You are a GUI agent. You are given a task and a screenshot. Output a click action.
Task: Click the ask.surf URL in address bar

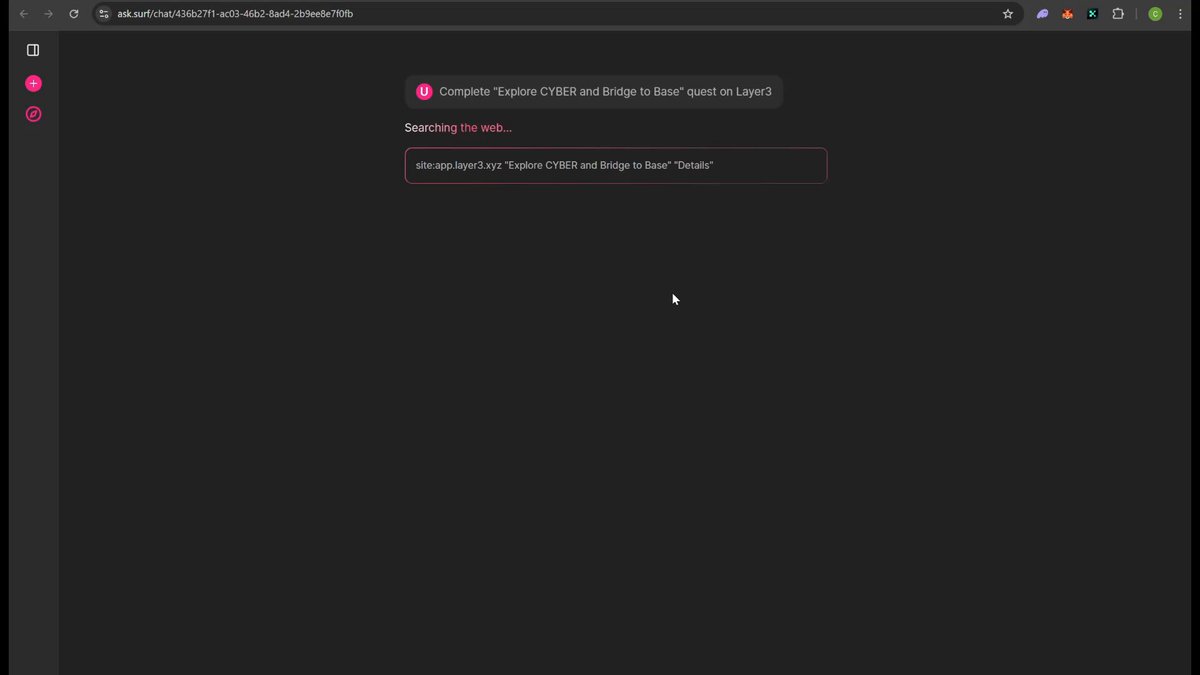(x=235, y=14)
